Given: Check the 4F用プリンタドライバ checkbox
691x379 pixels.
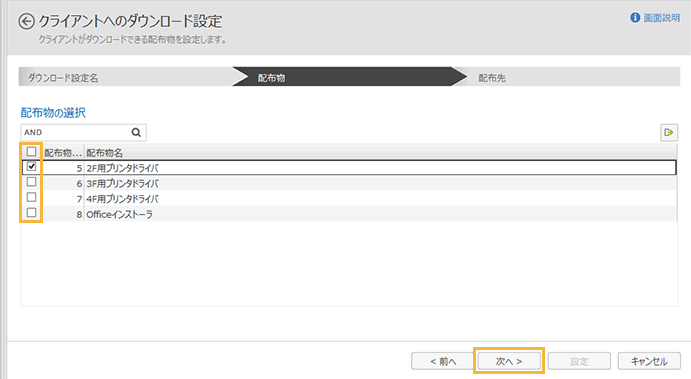Looking at the screenshot, I should pyautogui.click(x=31, y=197).
